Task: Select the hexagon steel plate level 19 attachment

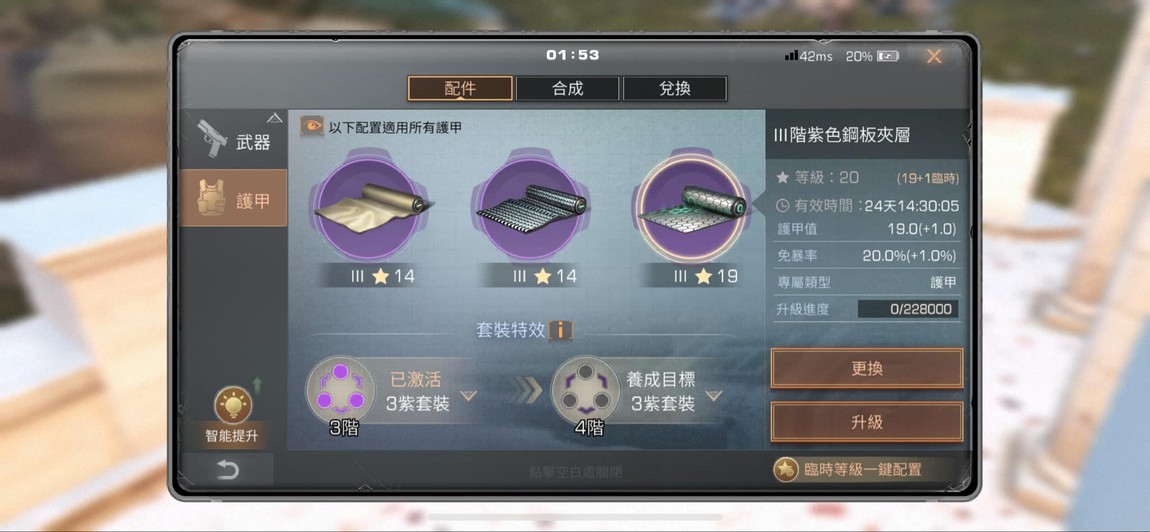Action: coord(692,208)
